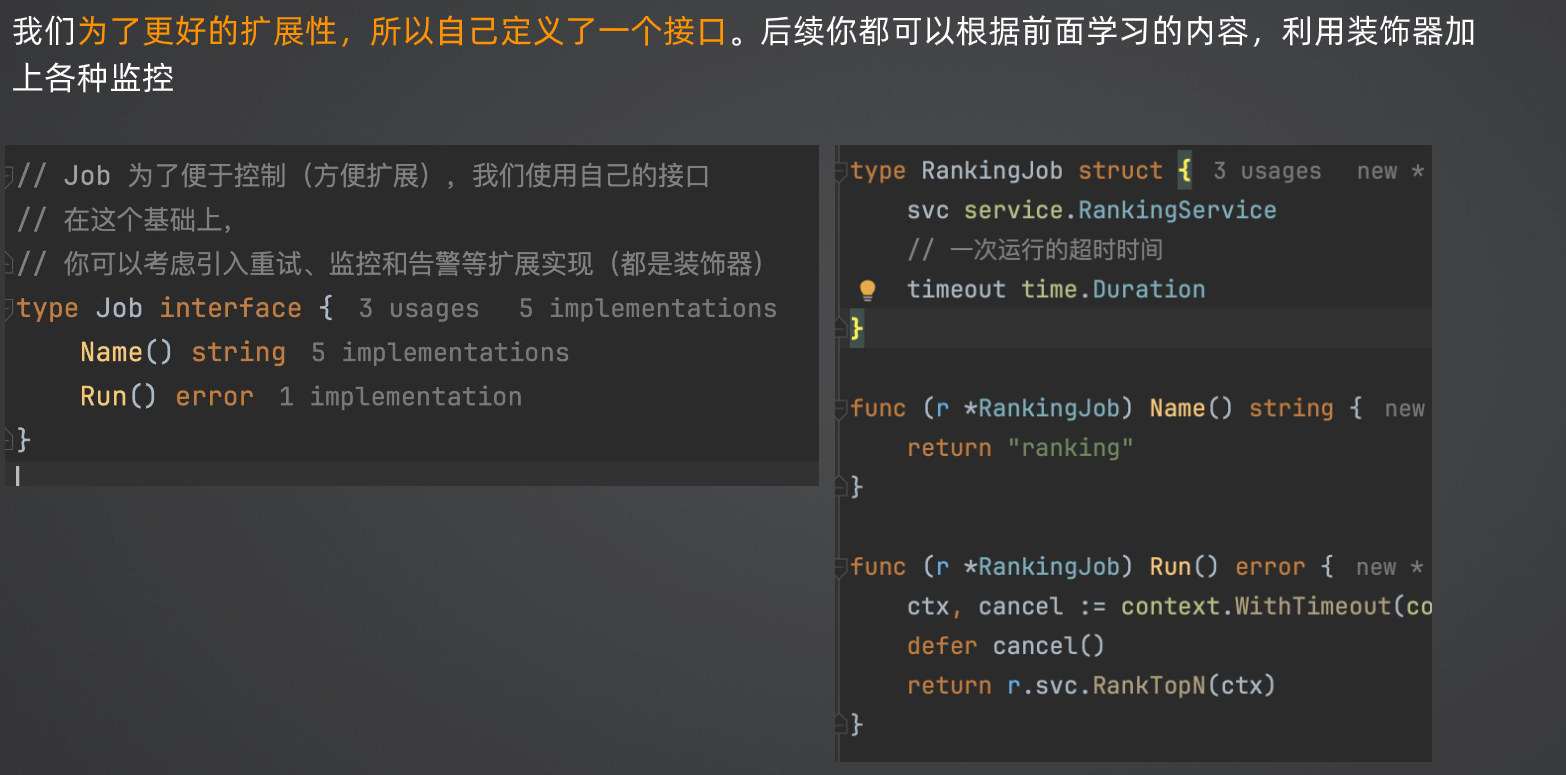Click fold end marker after return r.svc.RankTopN(ctx)
Image resolution: width=1566 pixels, height=775 pixels.
[842, 723]
